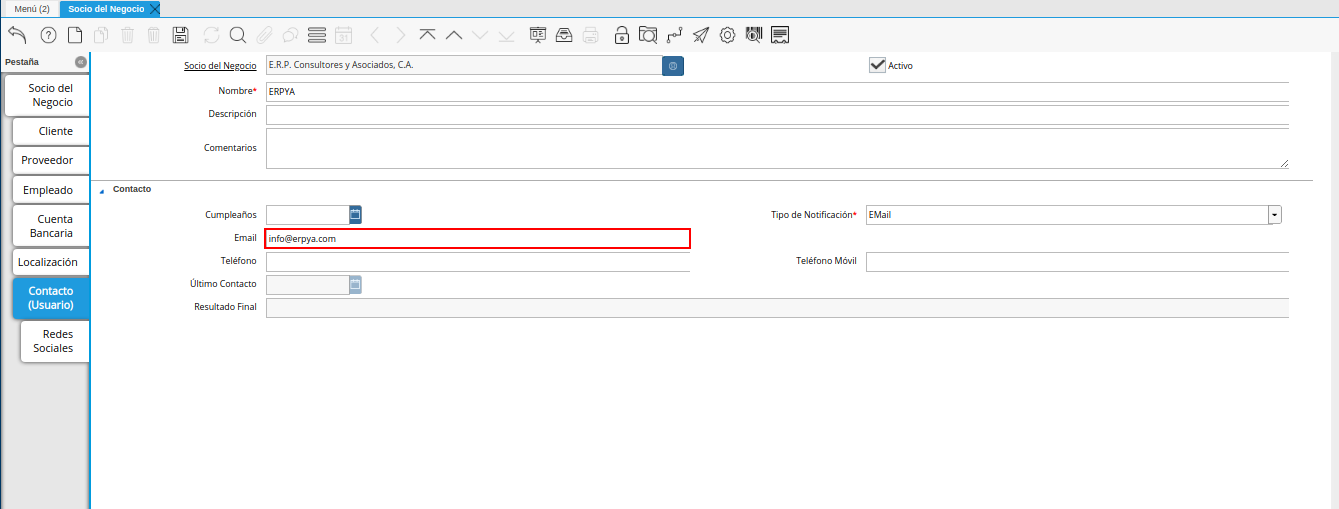
Task: Open the Tipo de Notificación dropdown
Action: [x=1275, y=215]
